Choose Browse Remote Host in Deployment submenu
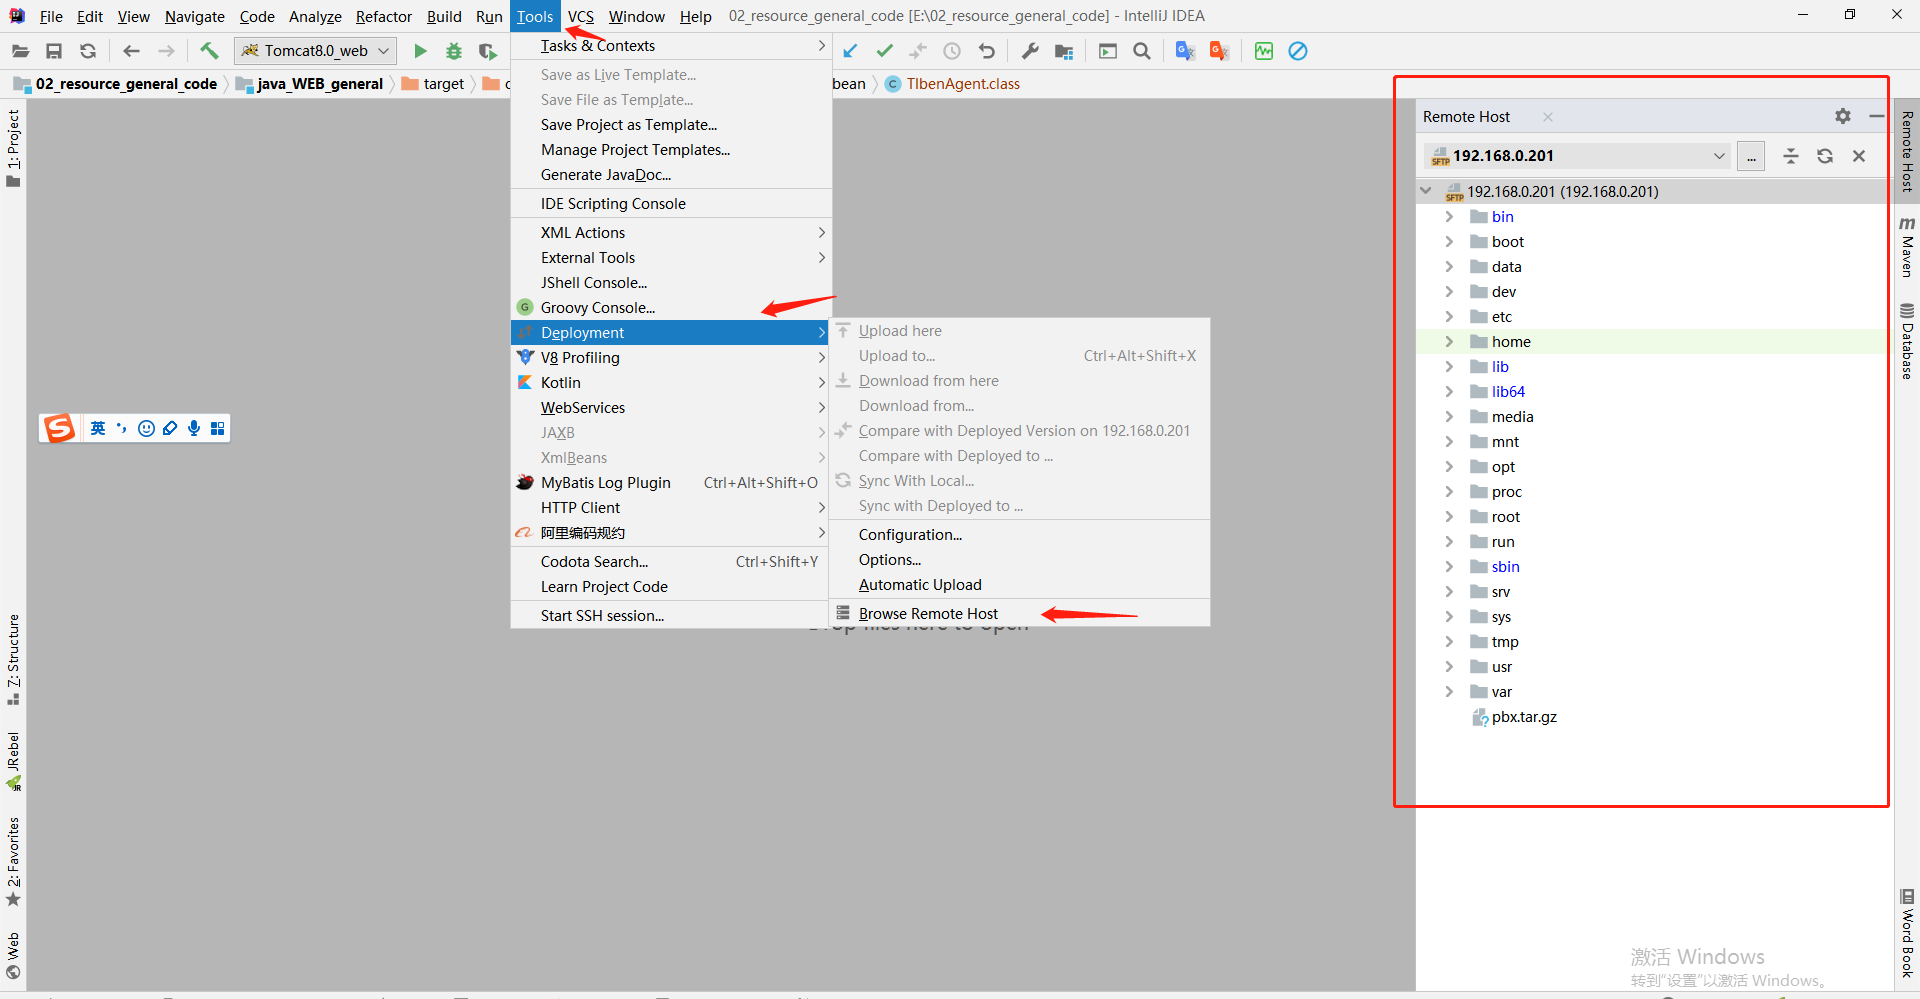Image resolution: width=1920 pixels, height=999 pixels. click(1020, 613)
